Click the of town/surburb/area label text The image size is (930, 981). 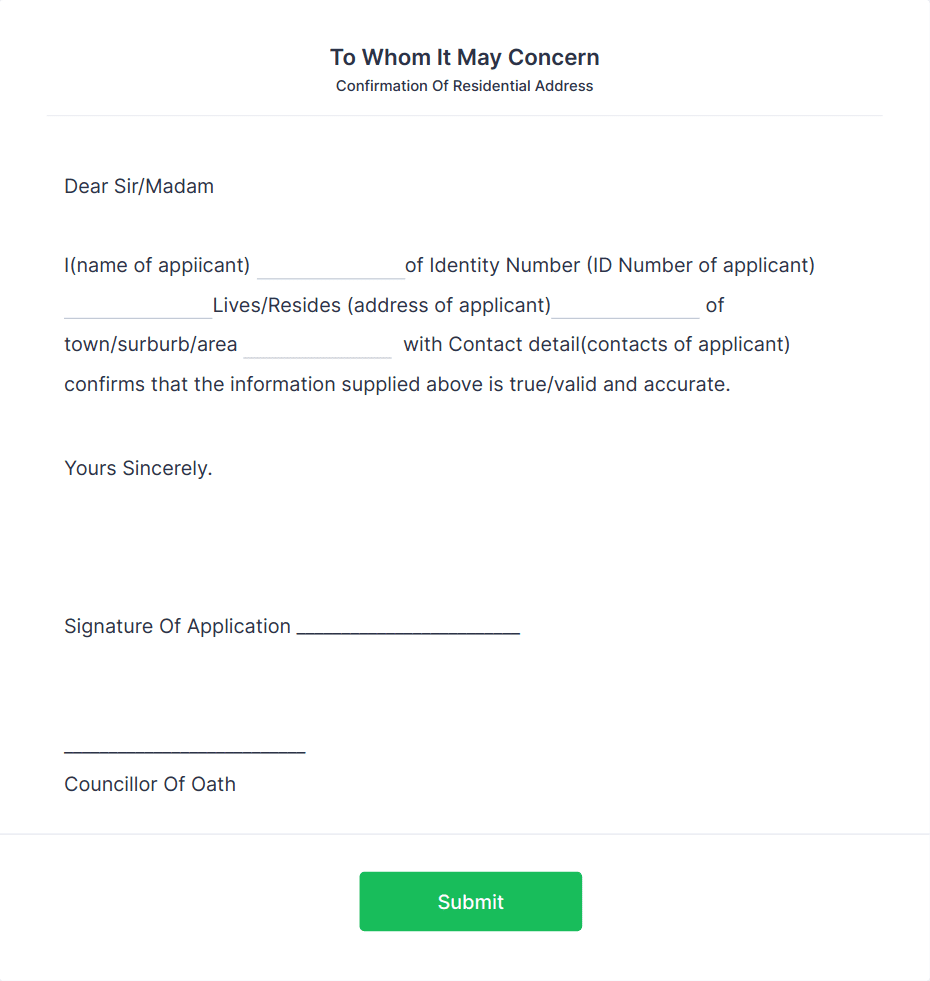pos(150,344)
